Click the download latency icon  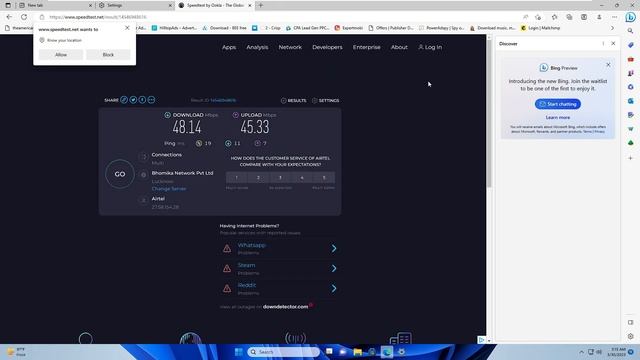[x=228, y=143]
